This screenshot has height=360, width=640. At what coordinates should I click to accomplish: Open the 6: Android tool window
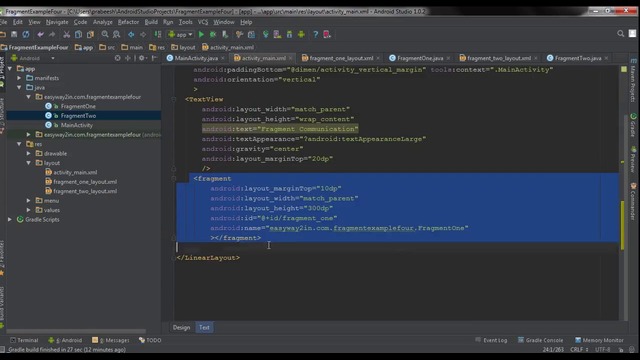tap(65, 340)
